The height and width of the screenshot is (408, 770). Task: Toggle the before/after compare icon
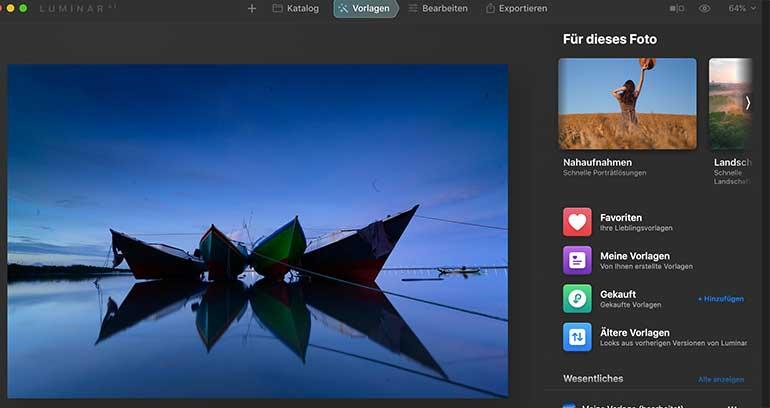tap(677, 8)
